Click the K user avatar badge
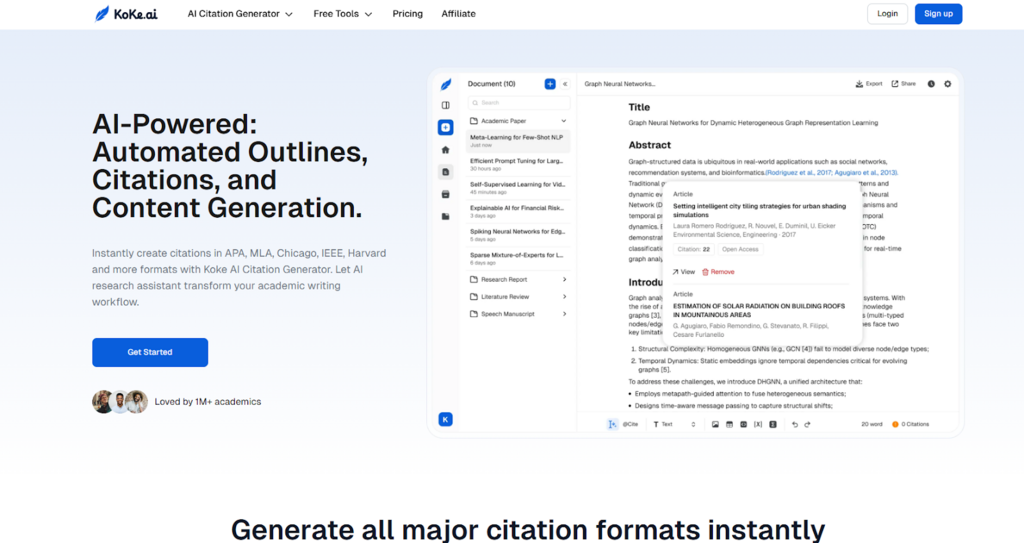This screenshot has height=543, width=1024. click(x=445, y=420)
